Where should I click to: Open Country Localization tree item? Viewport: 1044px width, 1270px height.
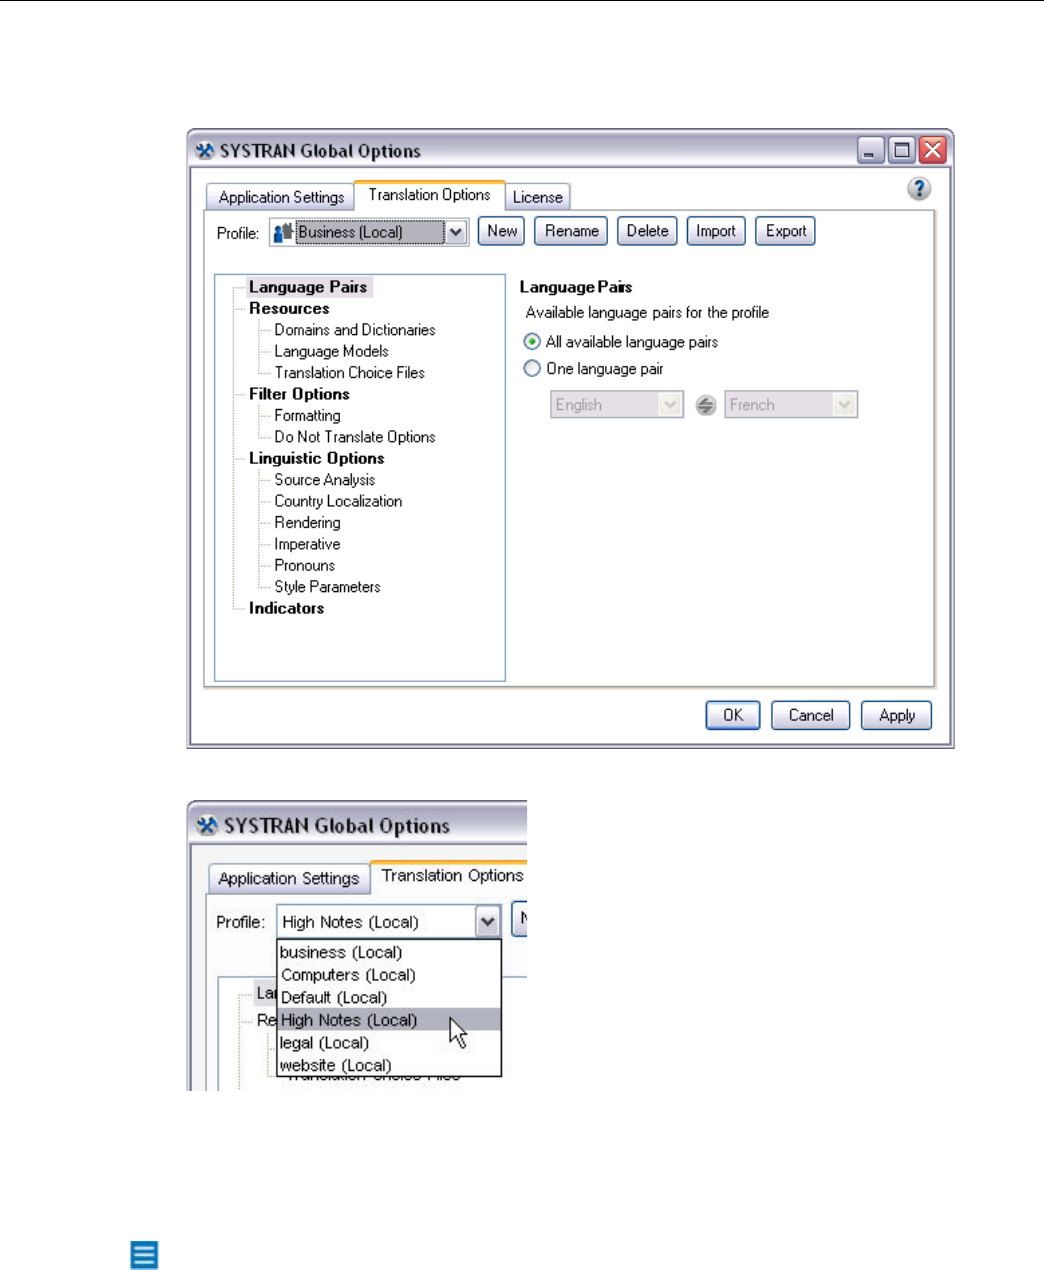[x=338, y=501]
